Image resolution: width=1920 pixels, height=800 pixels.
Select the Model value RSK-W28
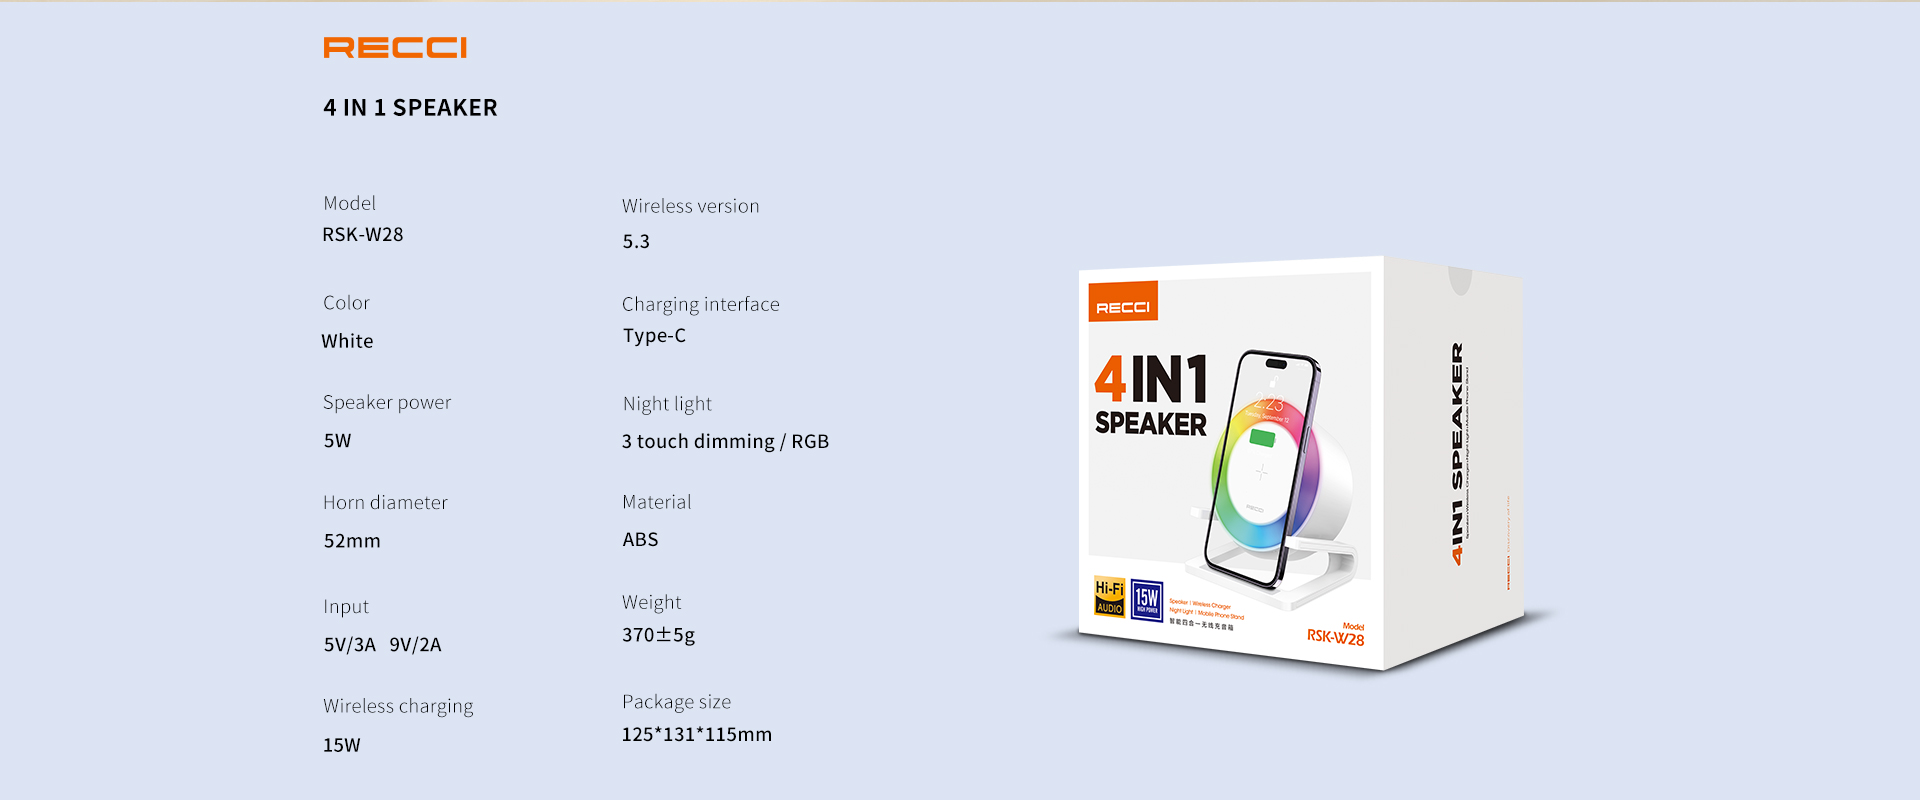[x=363, y=235]
